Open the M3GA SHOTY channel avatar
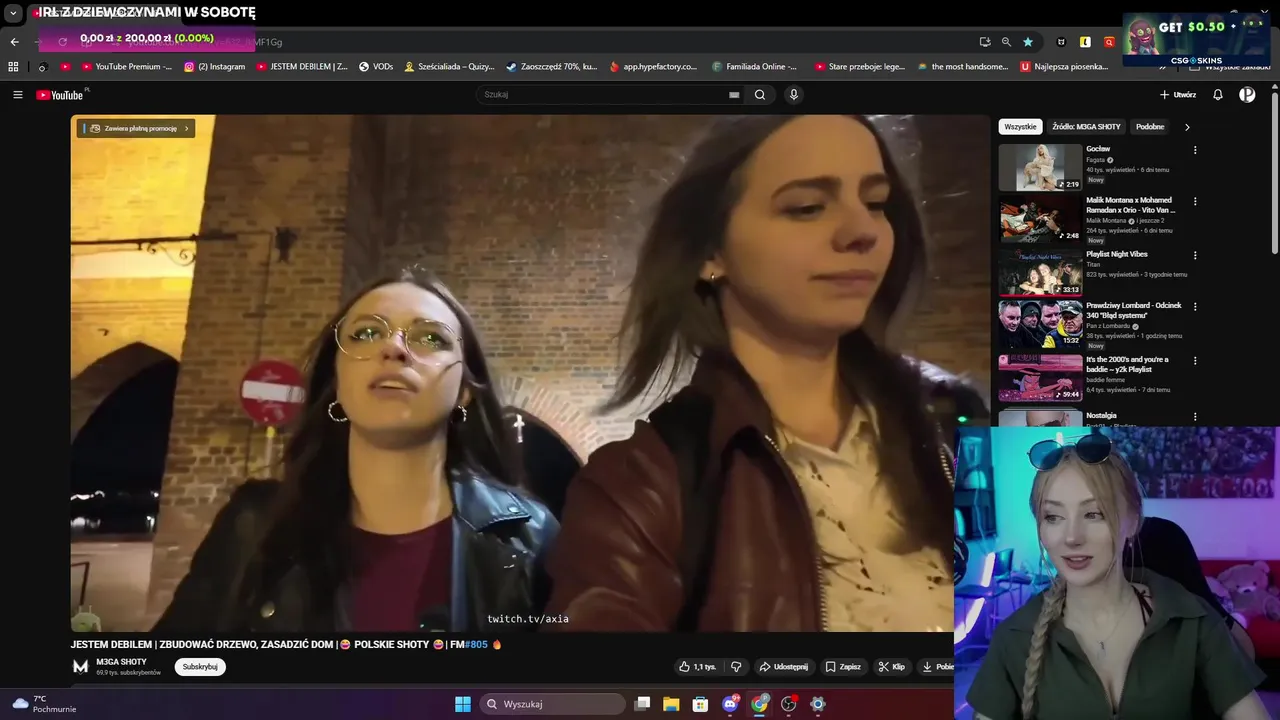Screen dimensions: 1280x720 [x=80, y=667]
